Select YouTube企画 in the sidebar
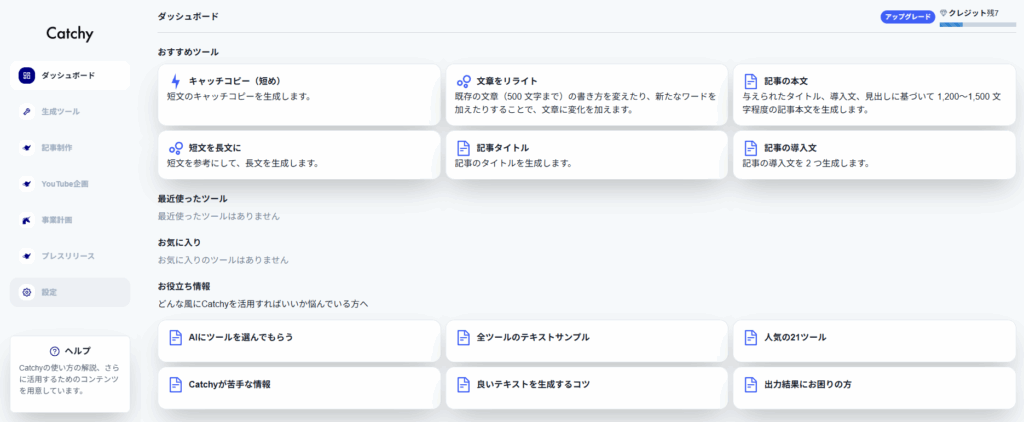 point(63,184)
